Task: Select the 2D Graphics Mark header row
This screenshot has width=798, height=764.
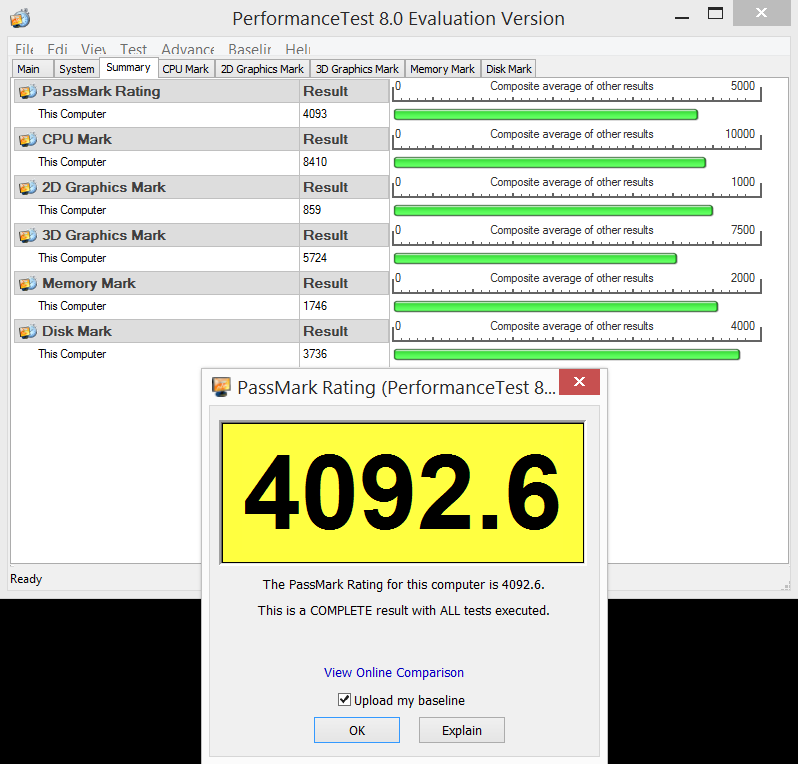Action: 157,187
